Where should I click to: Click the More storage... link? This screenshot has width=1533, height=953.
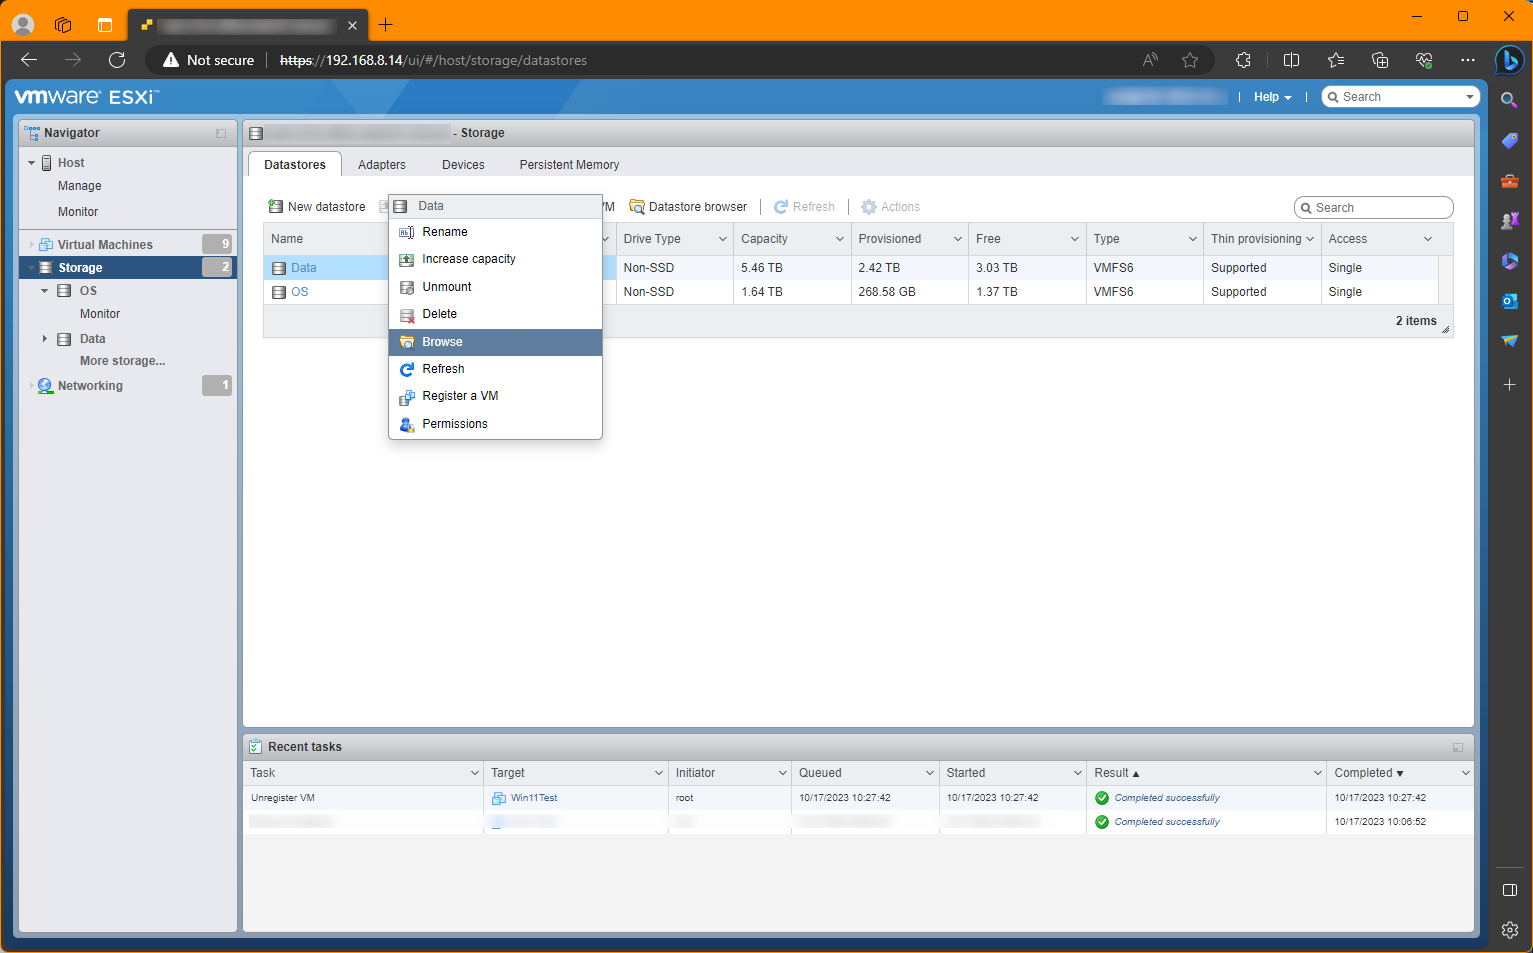[122, 360]
